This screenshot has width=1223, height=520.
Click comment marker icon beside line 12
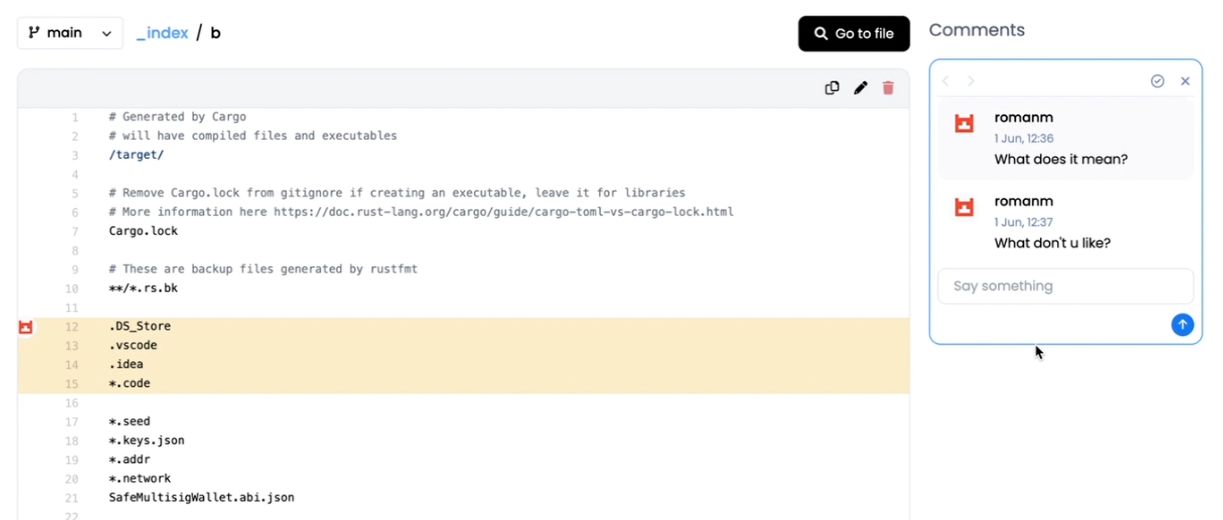pos(26,327)
